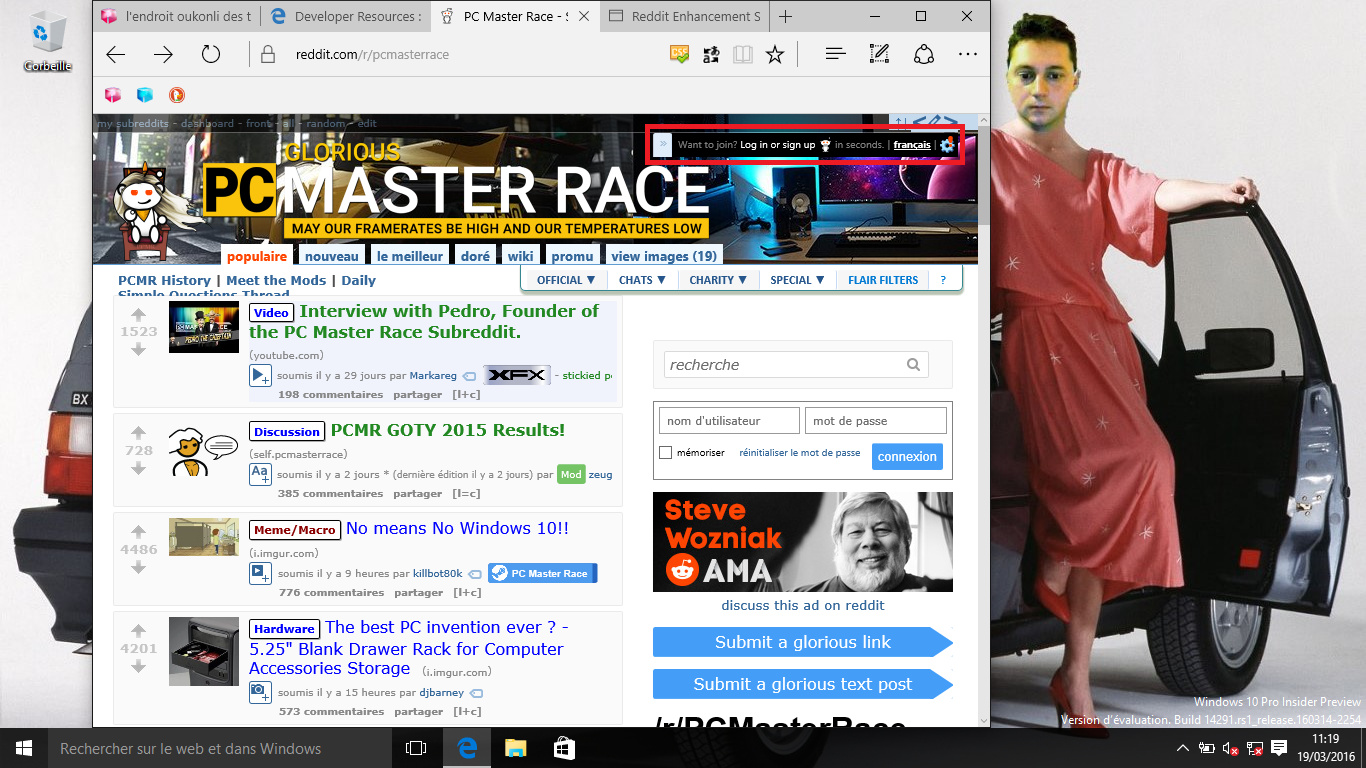The height and width of the screenshot is (768, 1366).
Task: Show hidden tray icons chevron
Action: [1183, 748]
